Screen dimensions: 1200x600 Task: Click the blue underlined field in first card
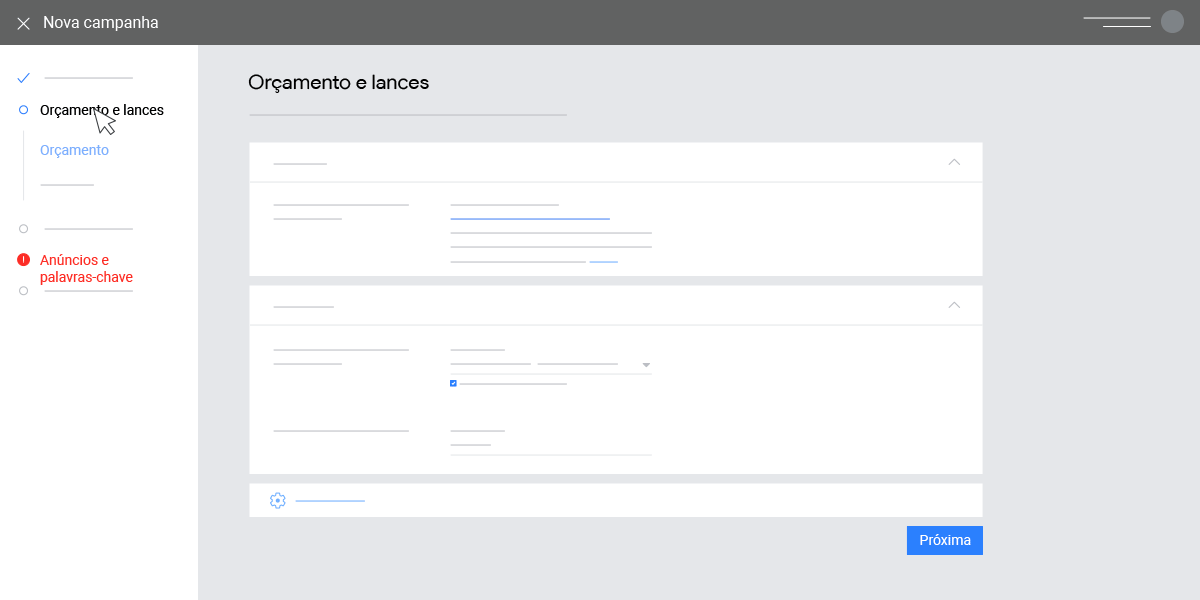click(530, 218)
